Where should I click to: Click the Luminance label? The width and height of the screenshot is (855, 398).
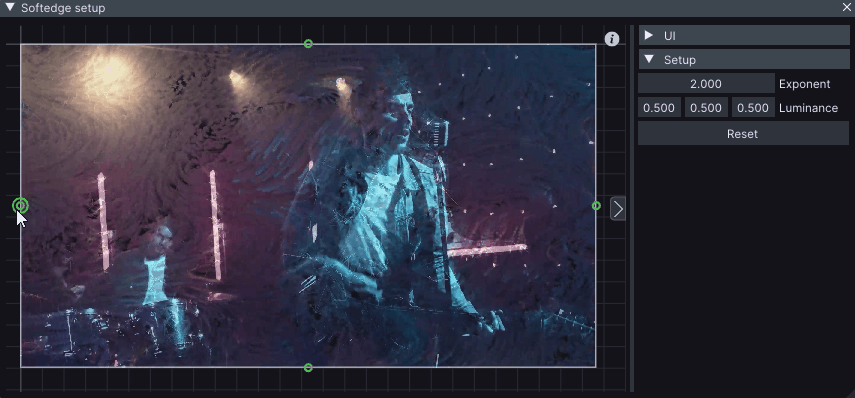(809, 108)
